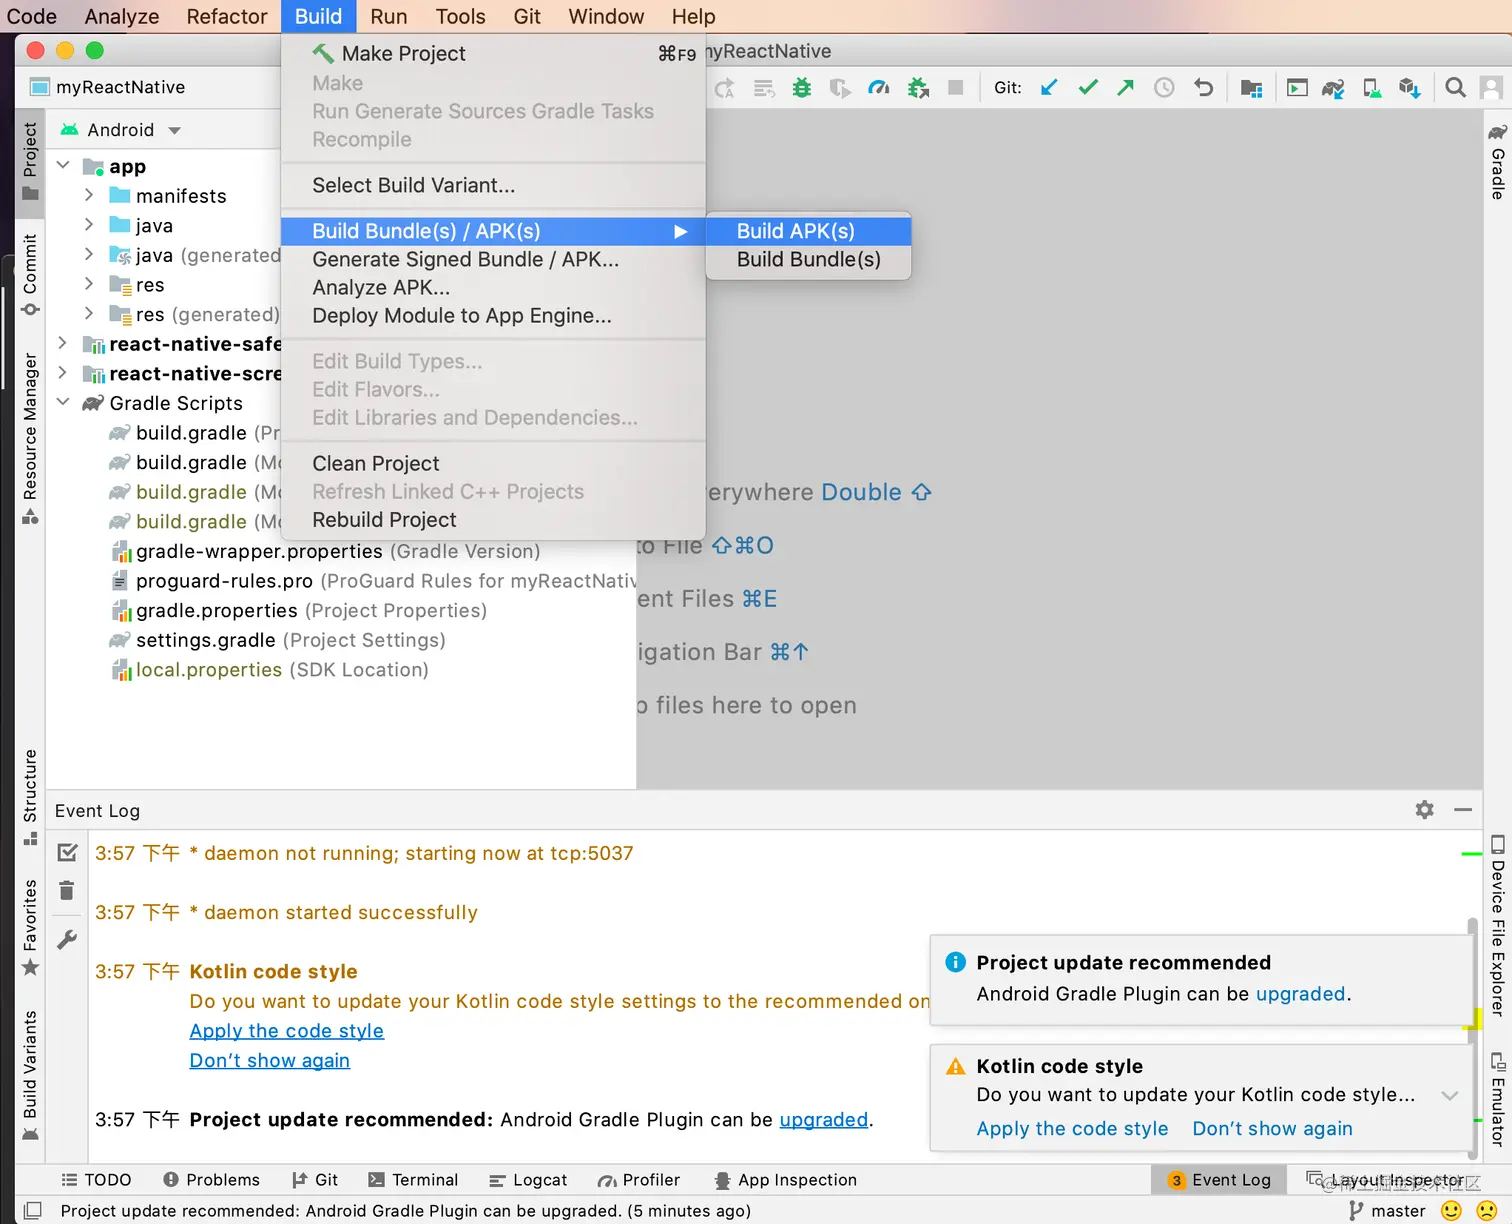Image resolution: width=1512 pixels, height=1224 pixels.
Task: Choose Select Build Variant... menu item
Action: pyautogui.click(x=493, y=185)
